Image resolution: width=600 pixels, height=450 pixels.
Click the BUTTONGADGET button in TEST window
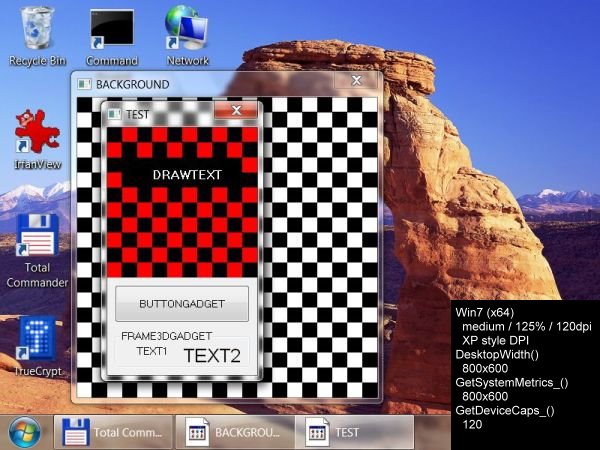(x=182, y=304)
